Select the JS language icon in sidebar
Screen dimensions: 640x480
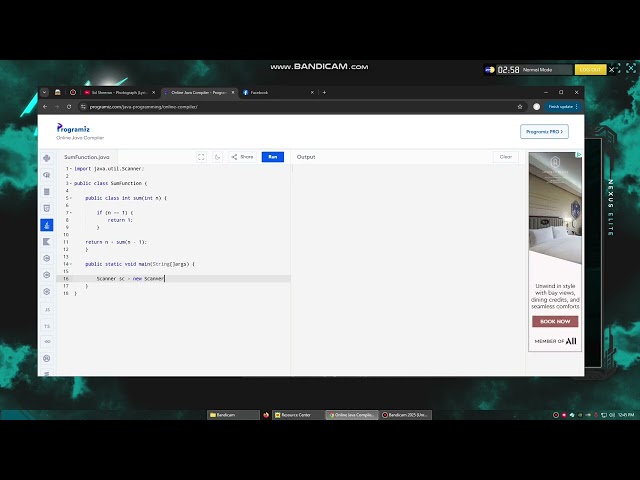47,309
